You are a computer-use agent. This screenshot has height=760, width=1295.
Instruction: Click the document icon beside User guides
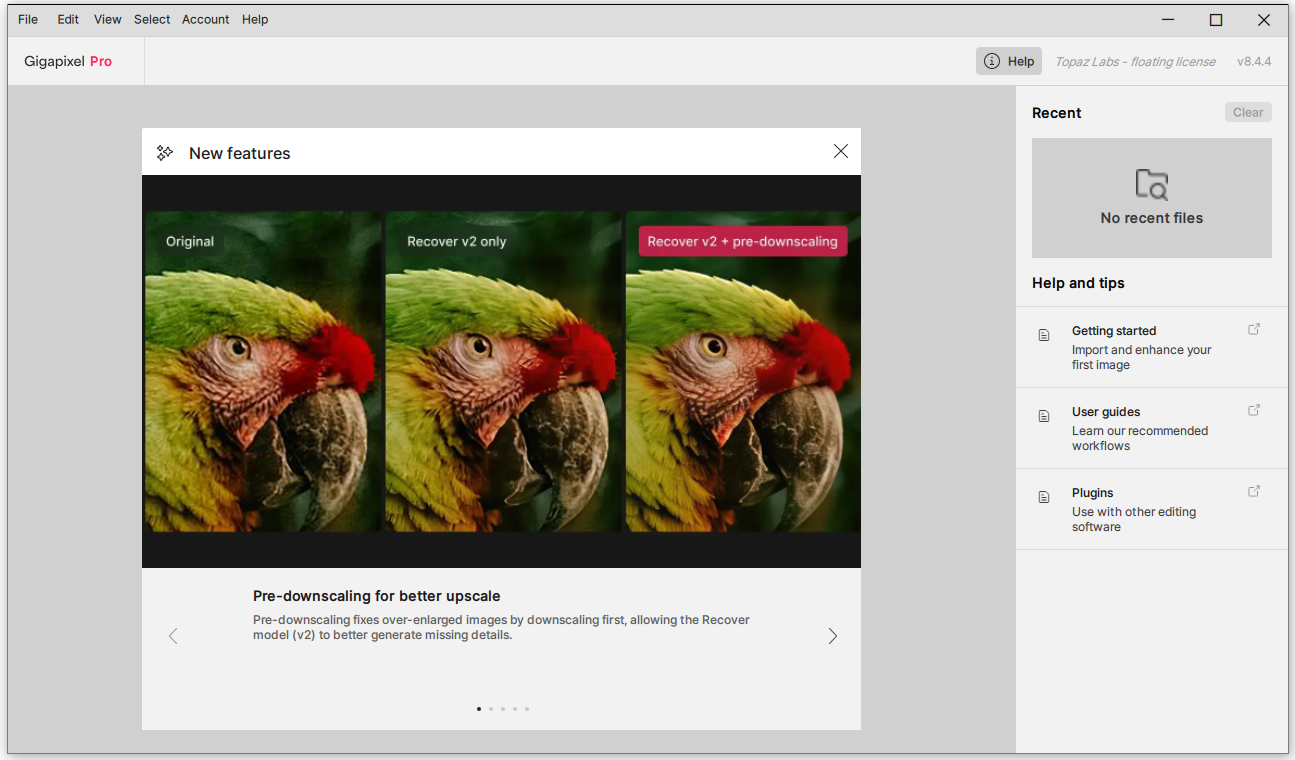click(1044, 416)
